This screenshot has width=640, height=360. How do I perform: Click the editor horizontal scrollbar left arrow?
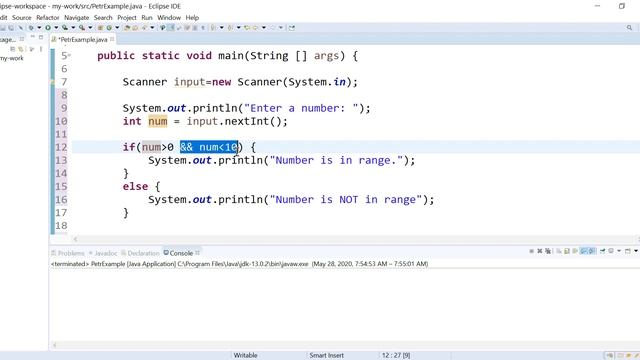(76, 239)
